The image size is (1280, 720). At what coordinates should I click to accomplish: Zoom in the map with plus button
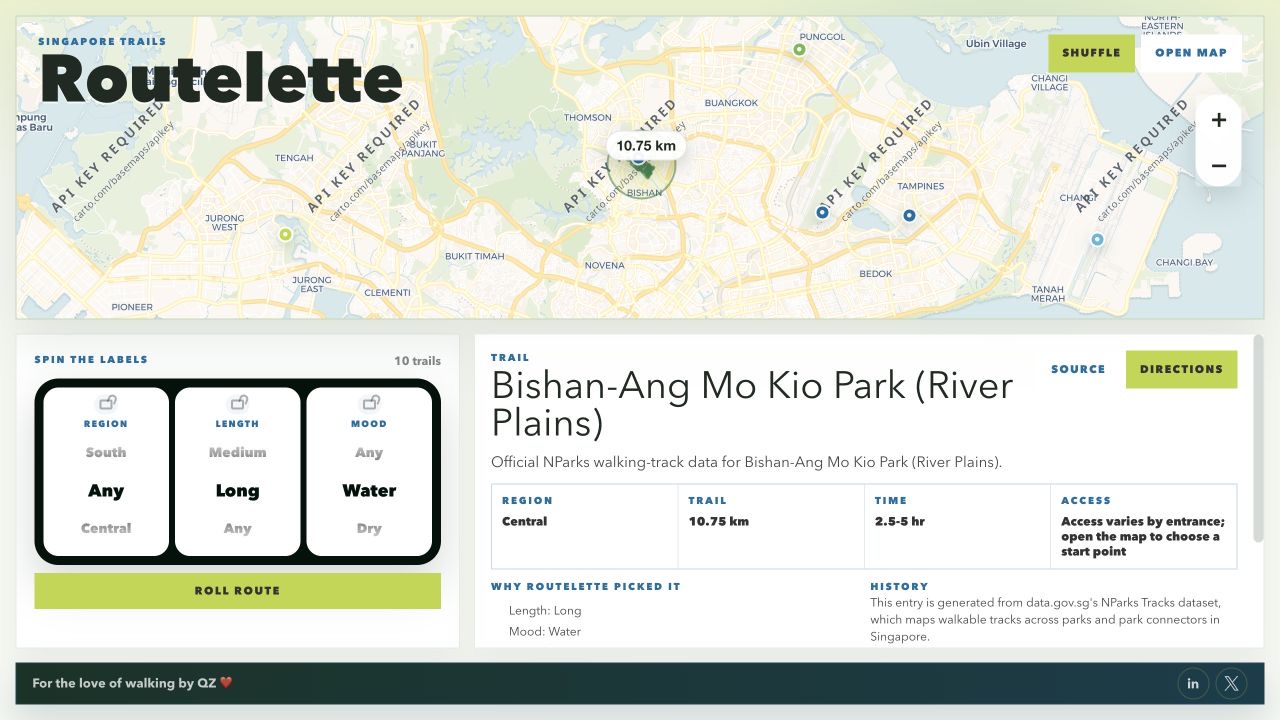coord(1218,120)
